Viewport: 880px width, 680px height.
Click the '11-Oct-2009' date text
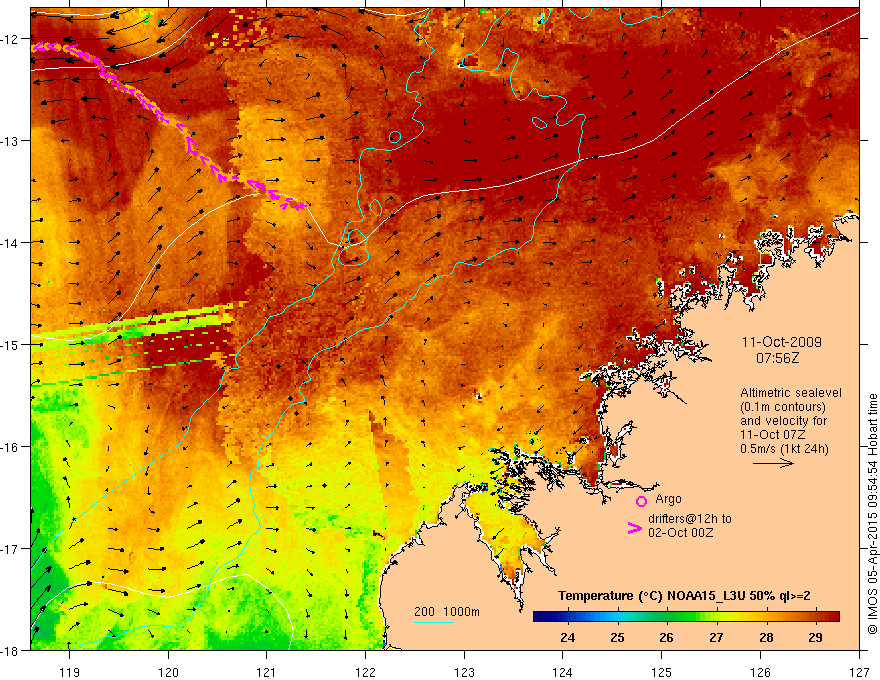pos(781,342)
